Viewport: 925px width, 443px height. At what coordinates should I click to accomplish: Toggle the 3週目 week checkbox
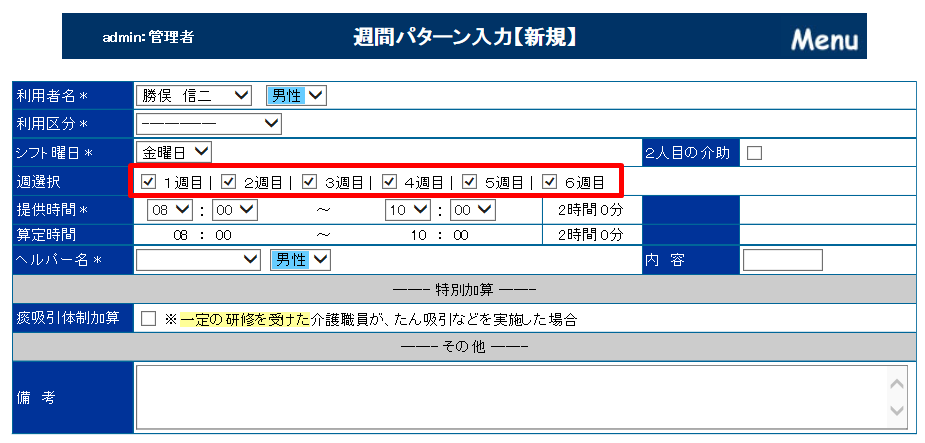(309, 182)
